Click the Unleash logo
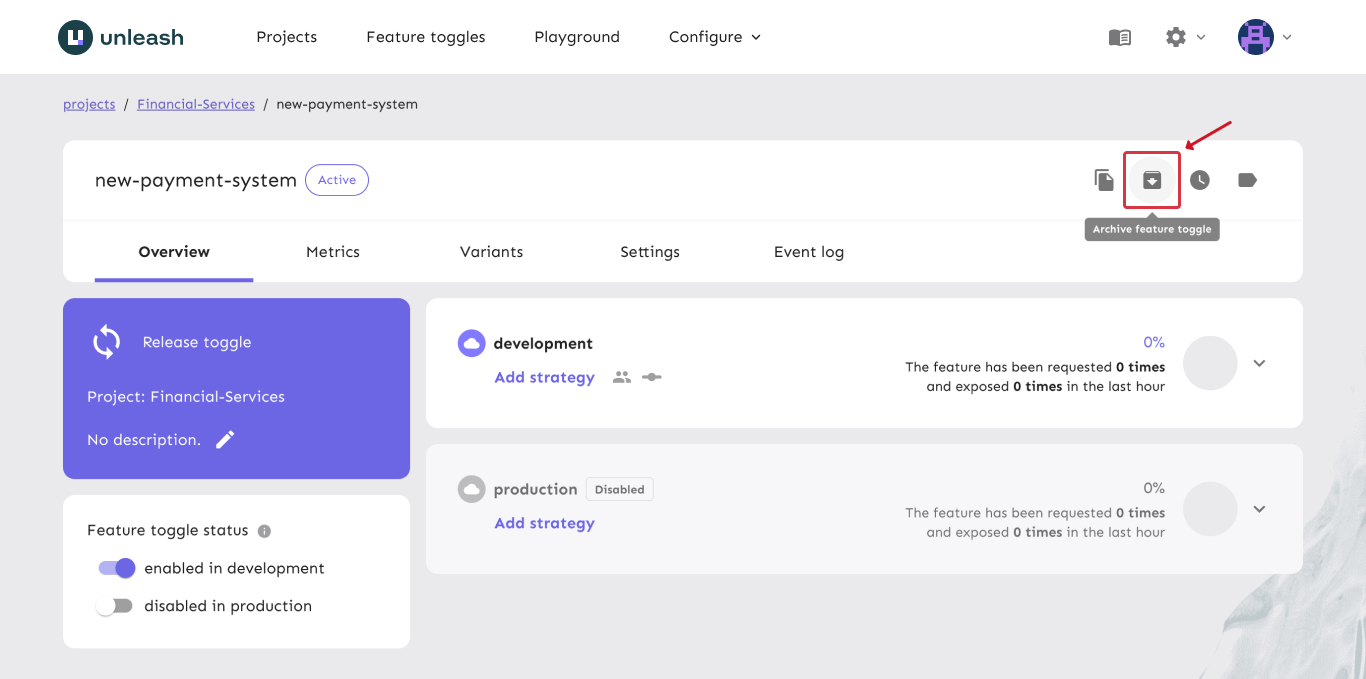Screen dimensions: 1366x679 [121, 37]
